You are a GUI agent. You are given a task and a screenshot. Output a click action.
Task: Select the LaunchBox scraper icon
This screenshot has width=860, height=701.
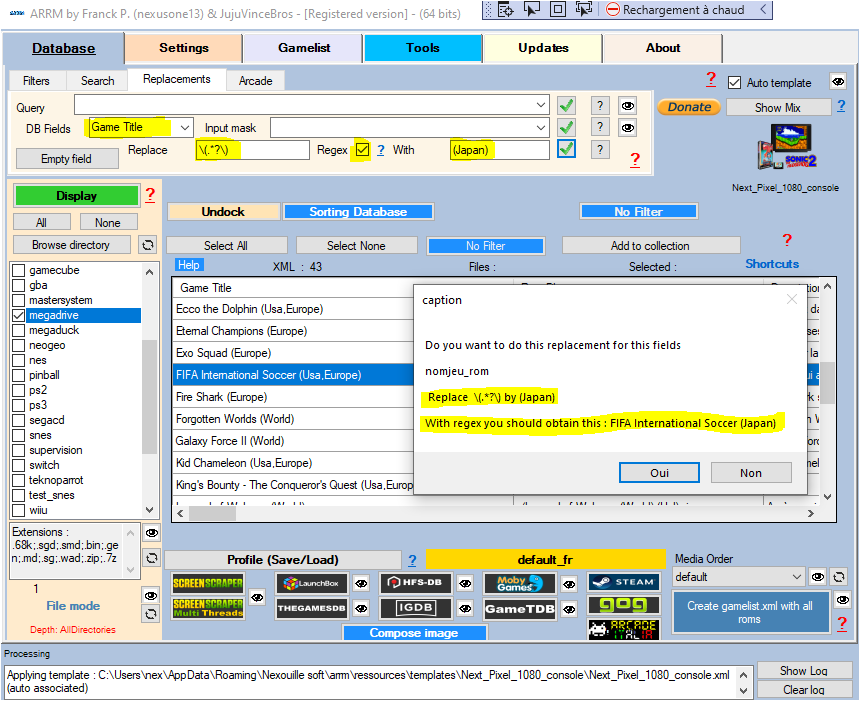[313, 583]
